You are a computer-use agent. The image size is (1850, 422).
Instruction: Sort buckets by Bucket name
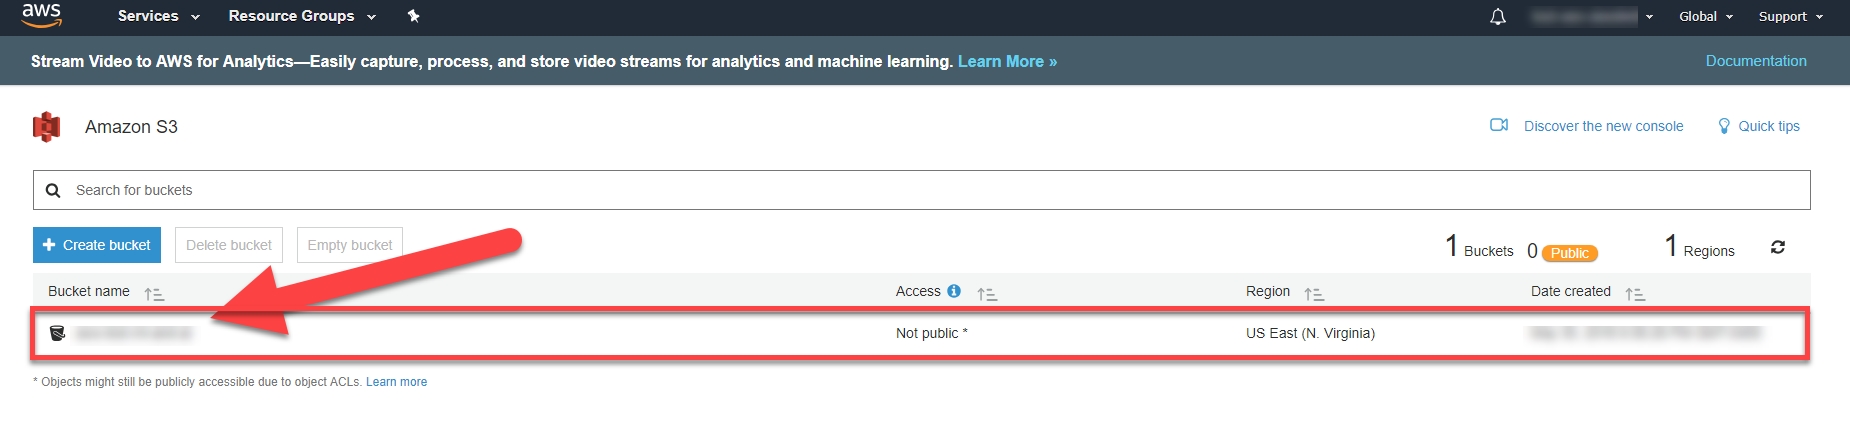154,293
